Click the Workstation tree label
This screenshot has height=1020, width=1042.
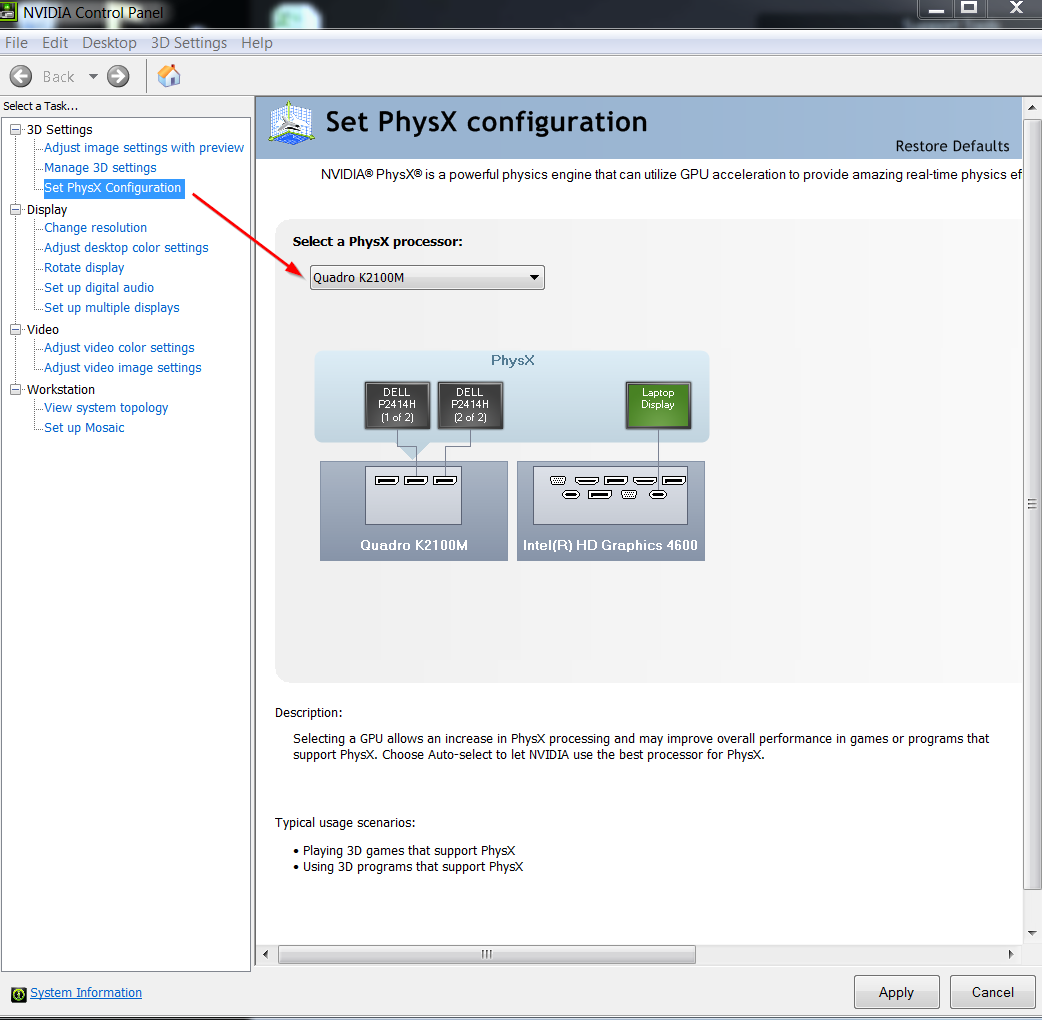(61, 389)
